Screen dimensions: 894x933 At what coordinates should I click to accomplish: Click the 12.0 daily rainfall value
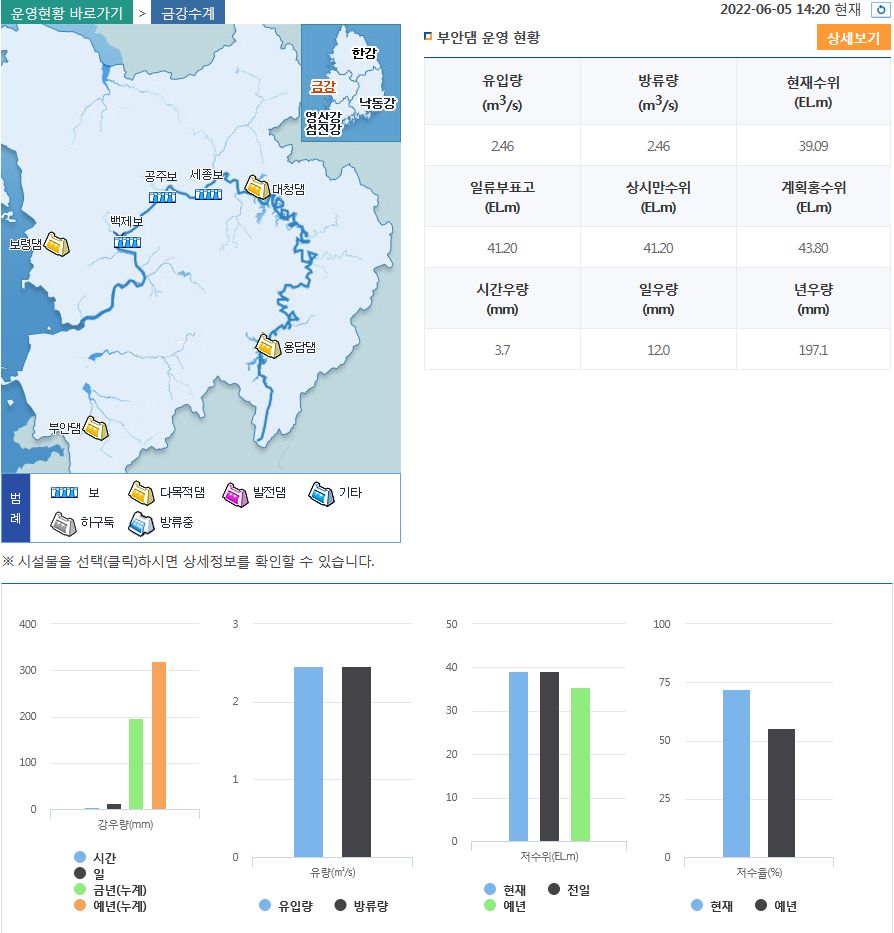tap(658, 350)
